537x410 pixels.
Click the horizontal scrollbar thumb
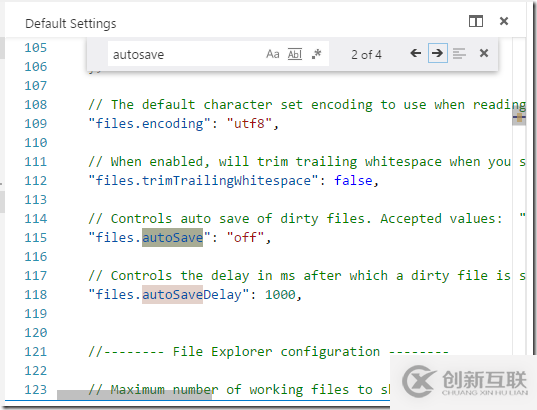[134, 395]
